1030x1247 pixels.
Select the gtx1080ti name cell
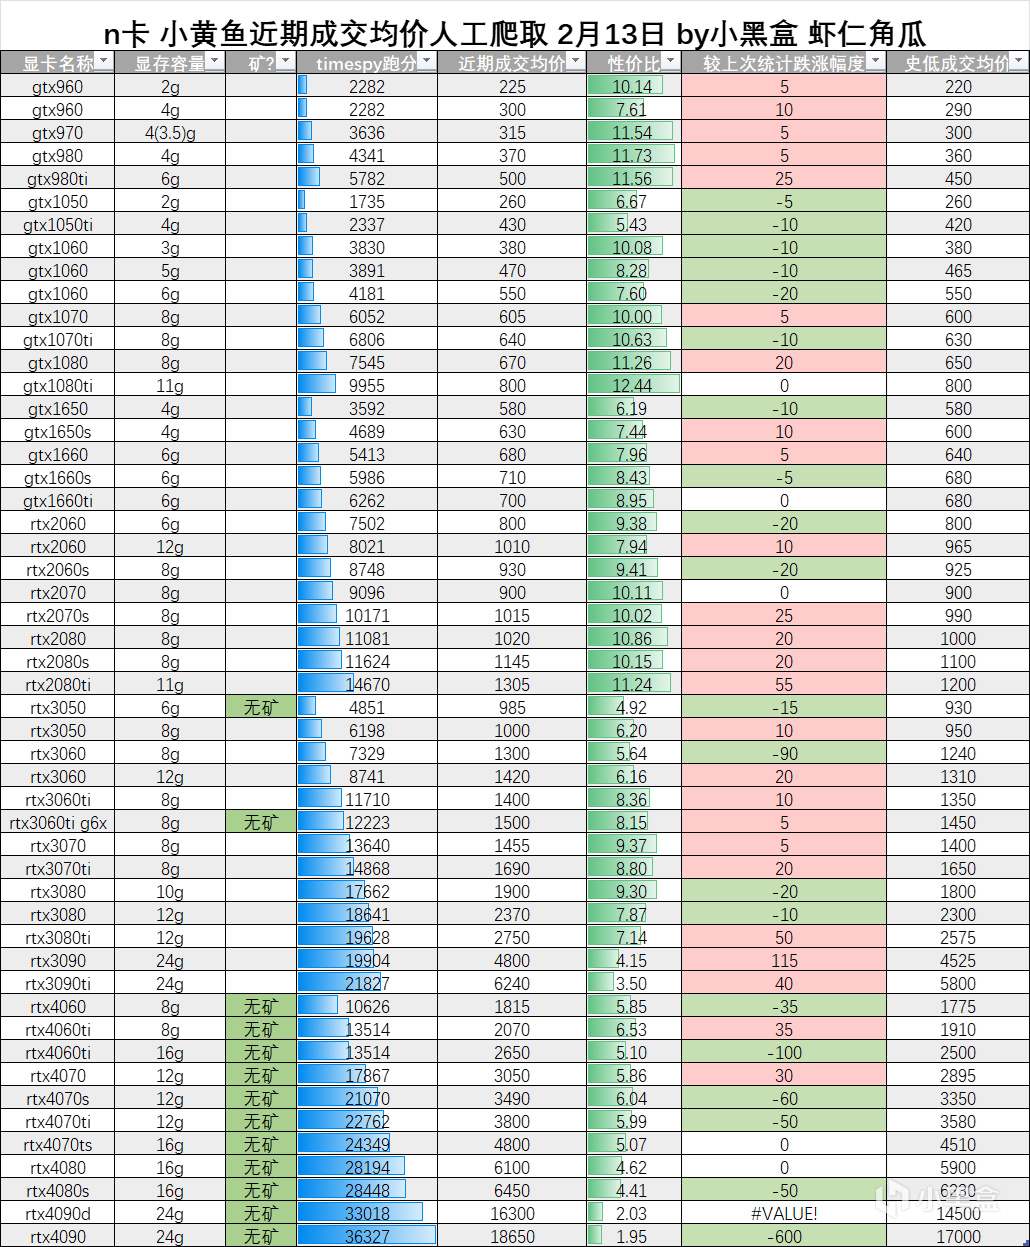57,386
